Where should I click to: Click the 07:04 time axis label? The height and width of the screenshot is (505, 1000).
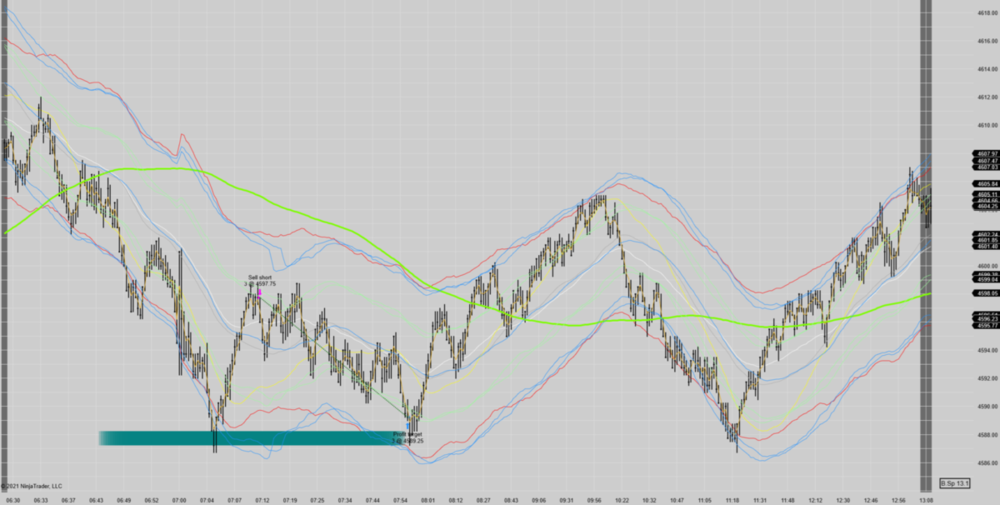click(207, 499)
